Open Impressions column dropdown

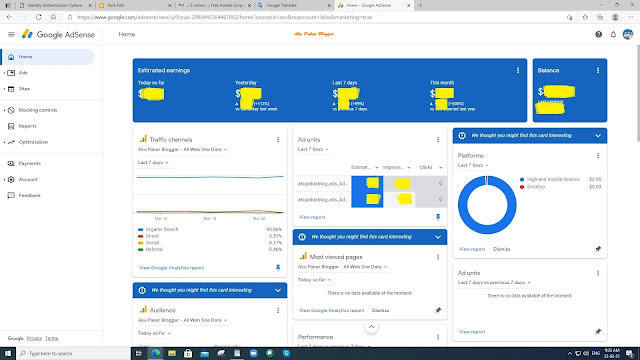click(x=396, y=167)
